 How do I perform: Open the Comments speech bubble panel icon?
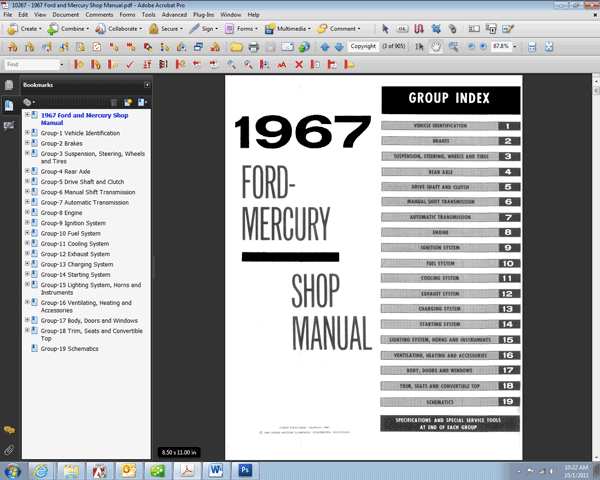click(x=9, y=430)
